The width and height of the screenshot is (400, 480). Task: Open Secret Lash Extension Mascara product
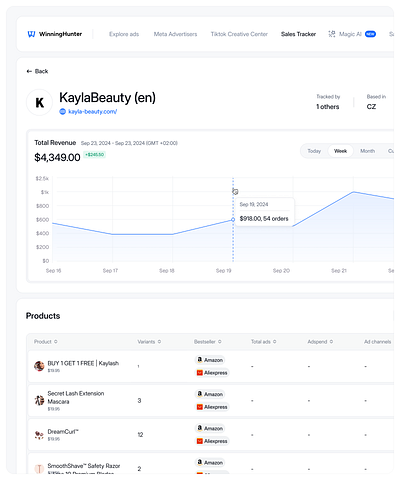coord(76,397)
